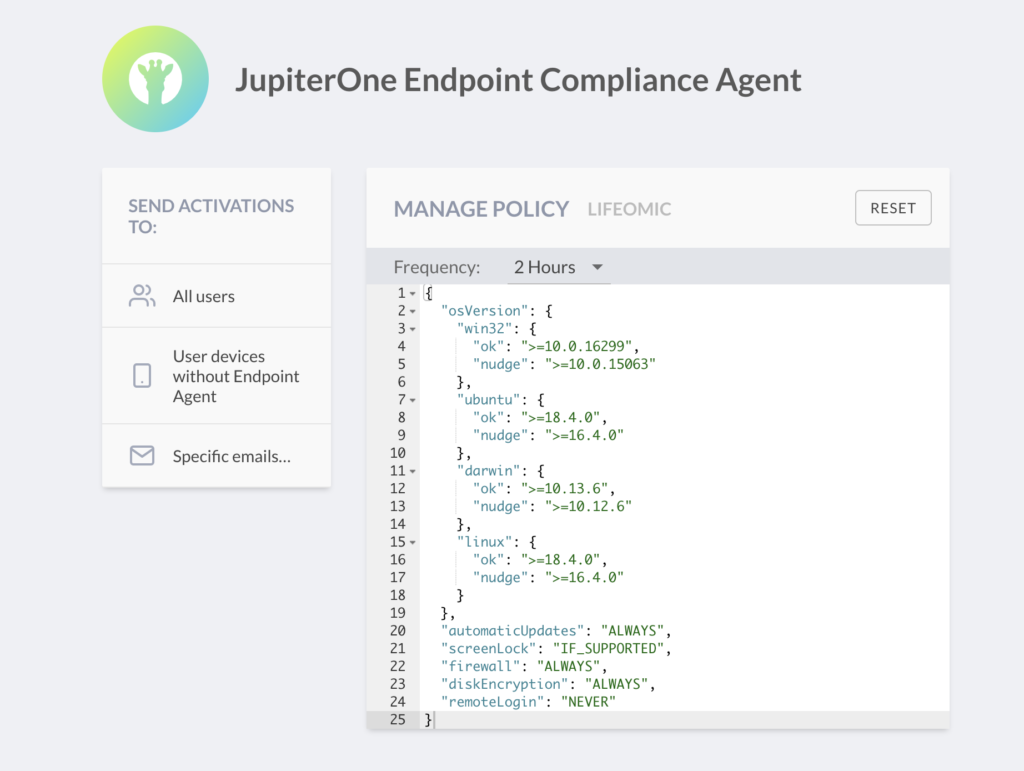The image size is (1024, 771).
Task: Click the automaticUpdates value ALWAYS
Action: coord(632,631)
